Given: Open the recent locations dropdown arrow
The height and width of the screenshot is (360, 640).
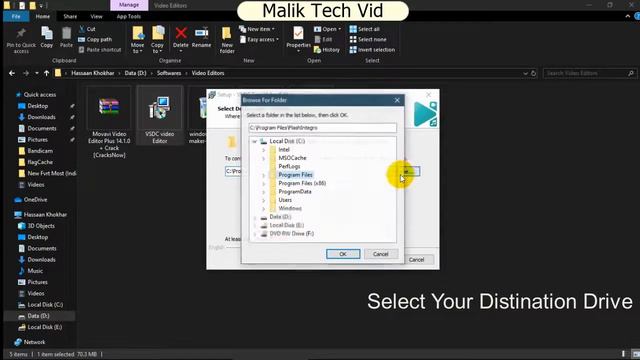Looking at the screenshot, I should point(37,73).
